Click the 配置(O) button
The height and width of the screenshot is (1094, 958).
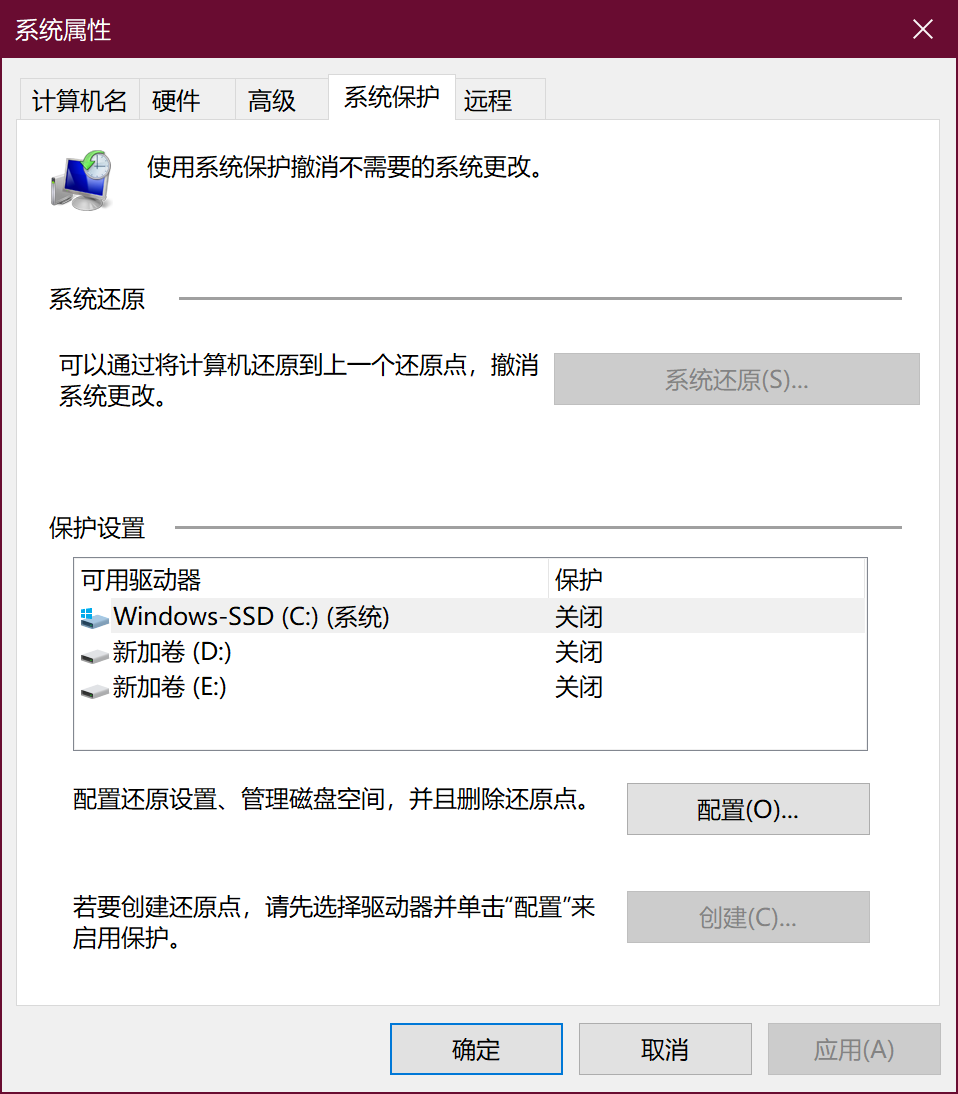[x=747, y=809]
